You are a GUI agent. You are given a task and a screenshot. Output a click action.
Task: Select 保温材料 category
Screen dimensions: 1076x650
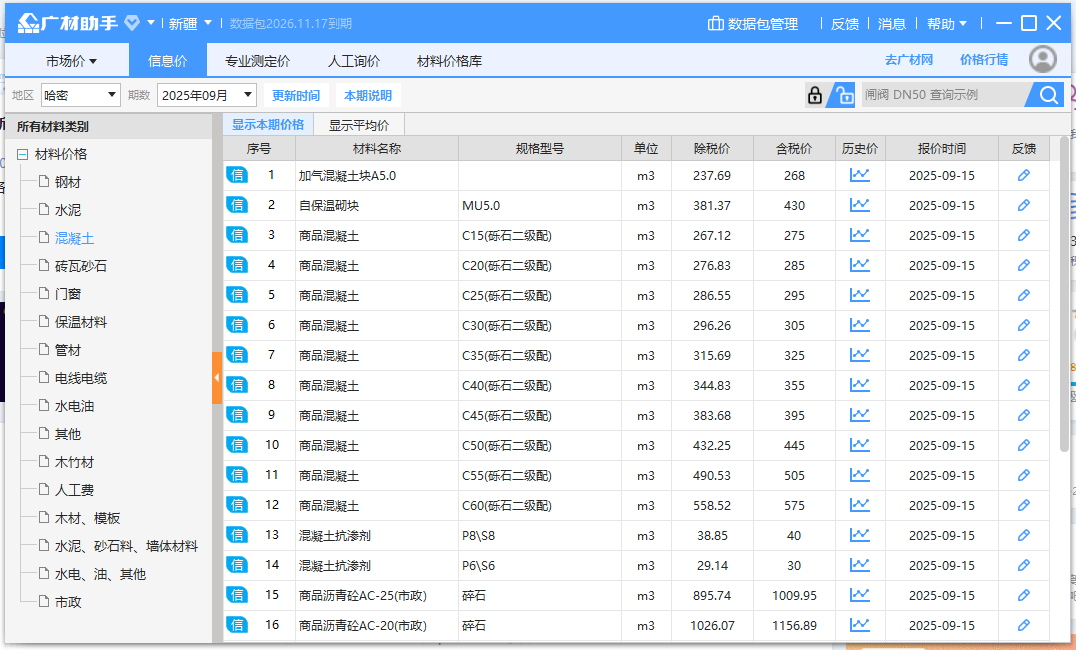click(81, 322)
